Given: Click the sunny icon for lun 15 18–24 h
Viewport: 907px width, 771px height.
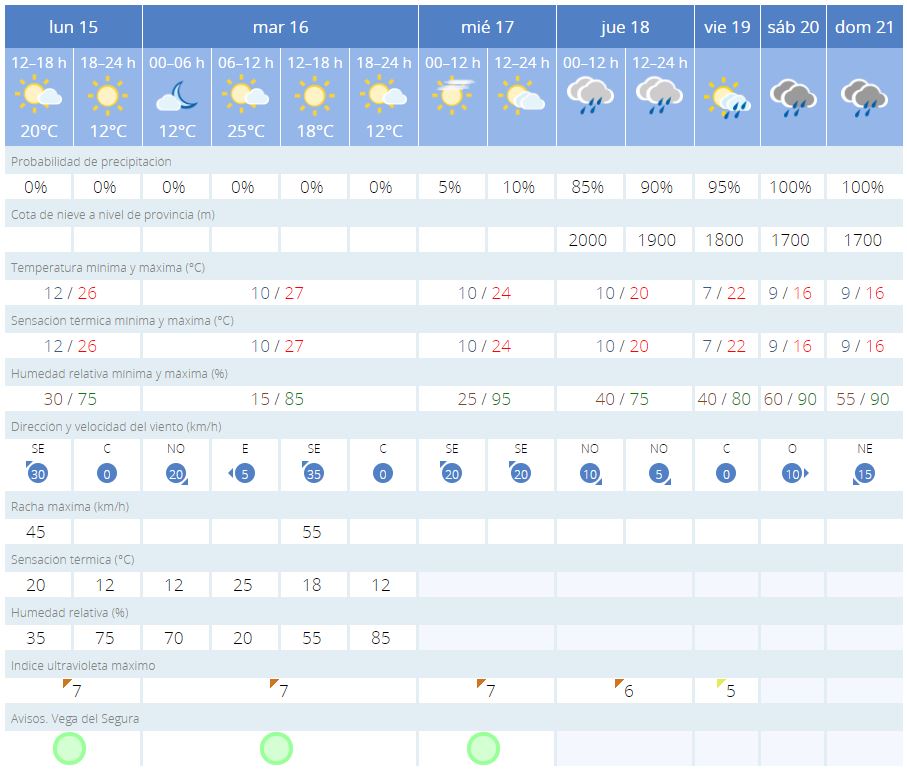Looking at the screenshot, I should pyautogui.click(x=107, y=97).
